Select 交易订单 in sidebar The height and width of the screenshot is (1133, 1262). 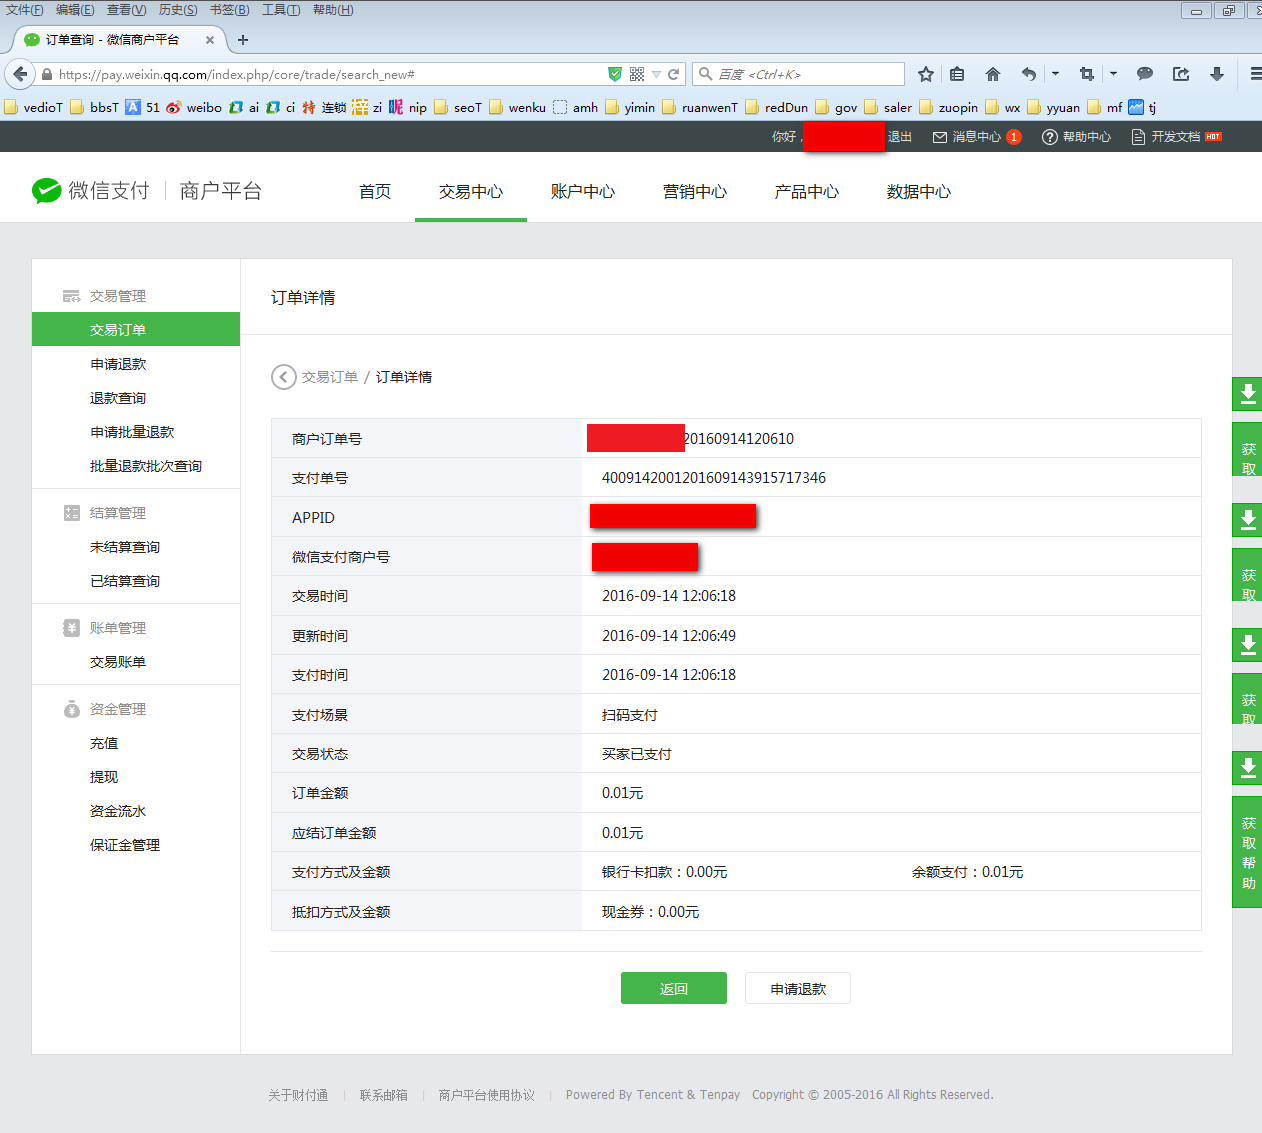click(136, 329)
